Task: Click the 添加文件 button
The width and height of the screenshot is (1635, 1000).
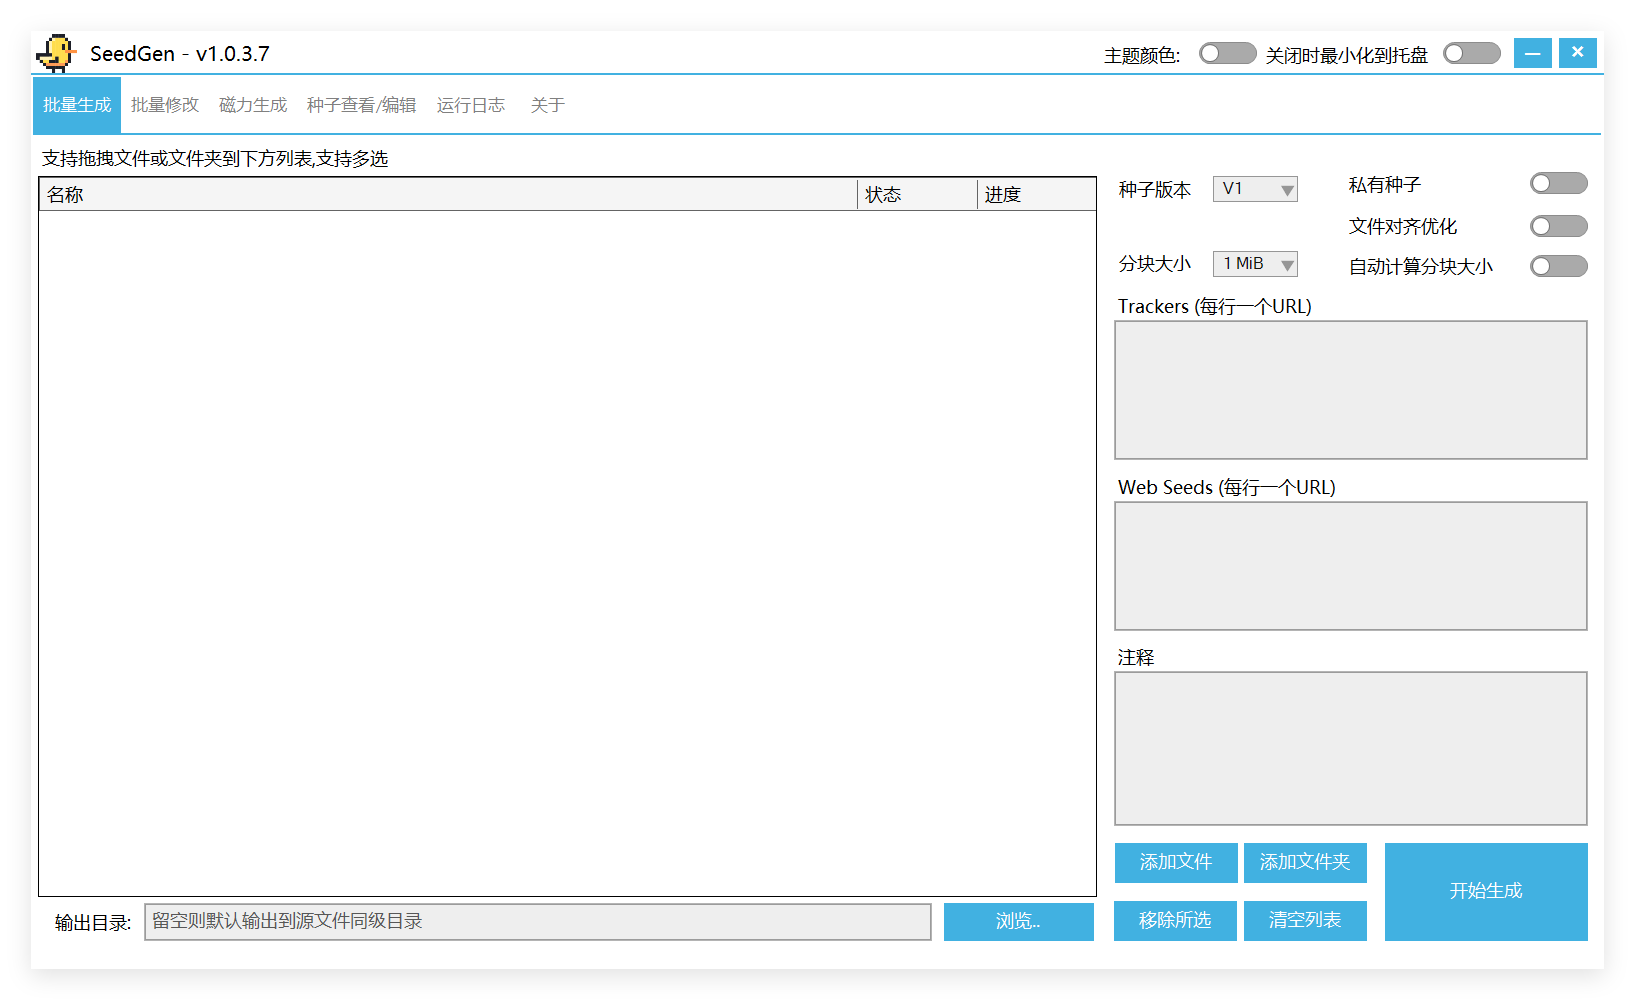Action: [1175, 862]
